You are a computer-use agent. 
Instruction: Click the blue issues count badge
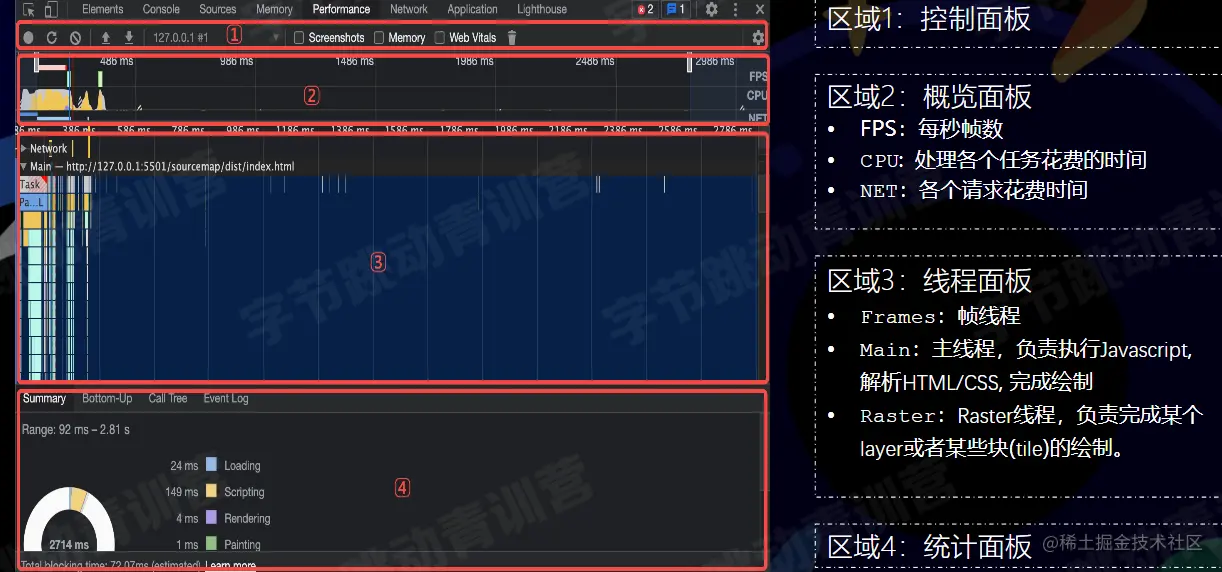[676, 9]
